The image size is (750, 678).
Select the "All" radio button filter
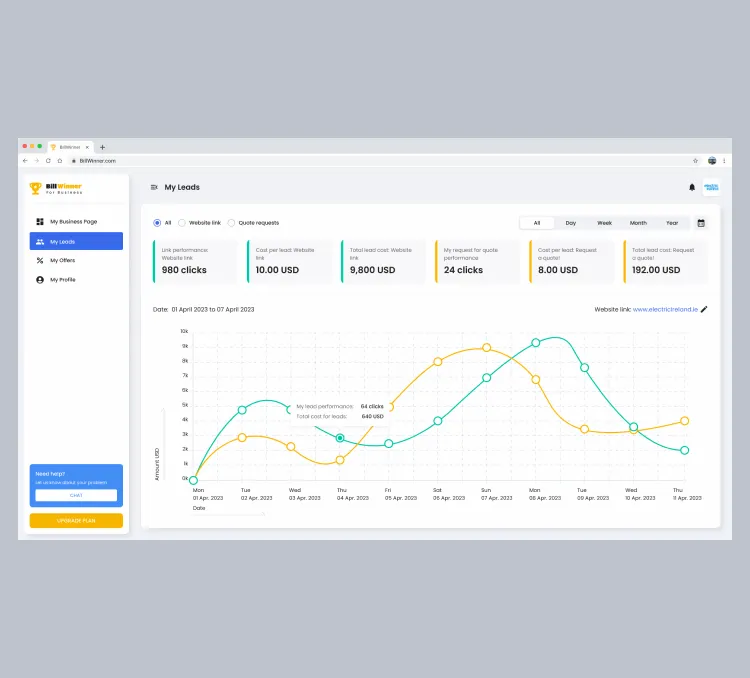(157, 223)
